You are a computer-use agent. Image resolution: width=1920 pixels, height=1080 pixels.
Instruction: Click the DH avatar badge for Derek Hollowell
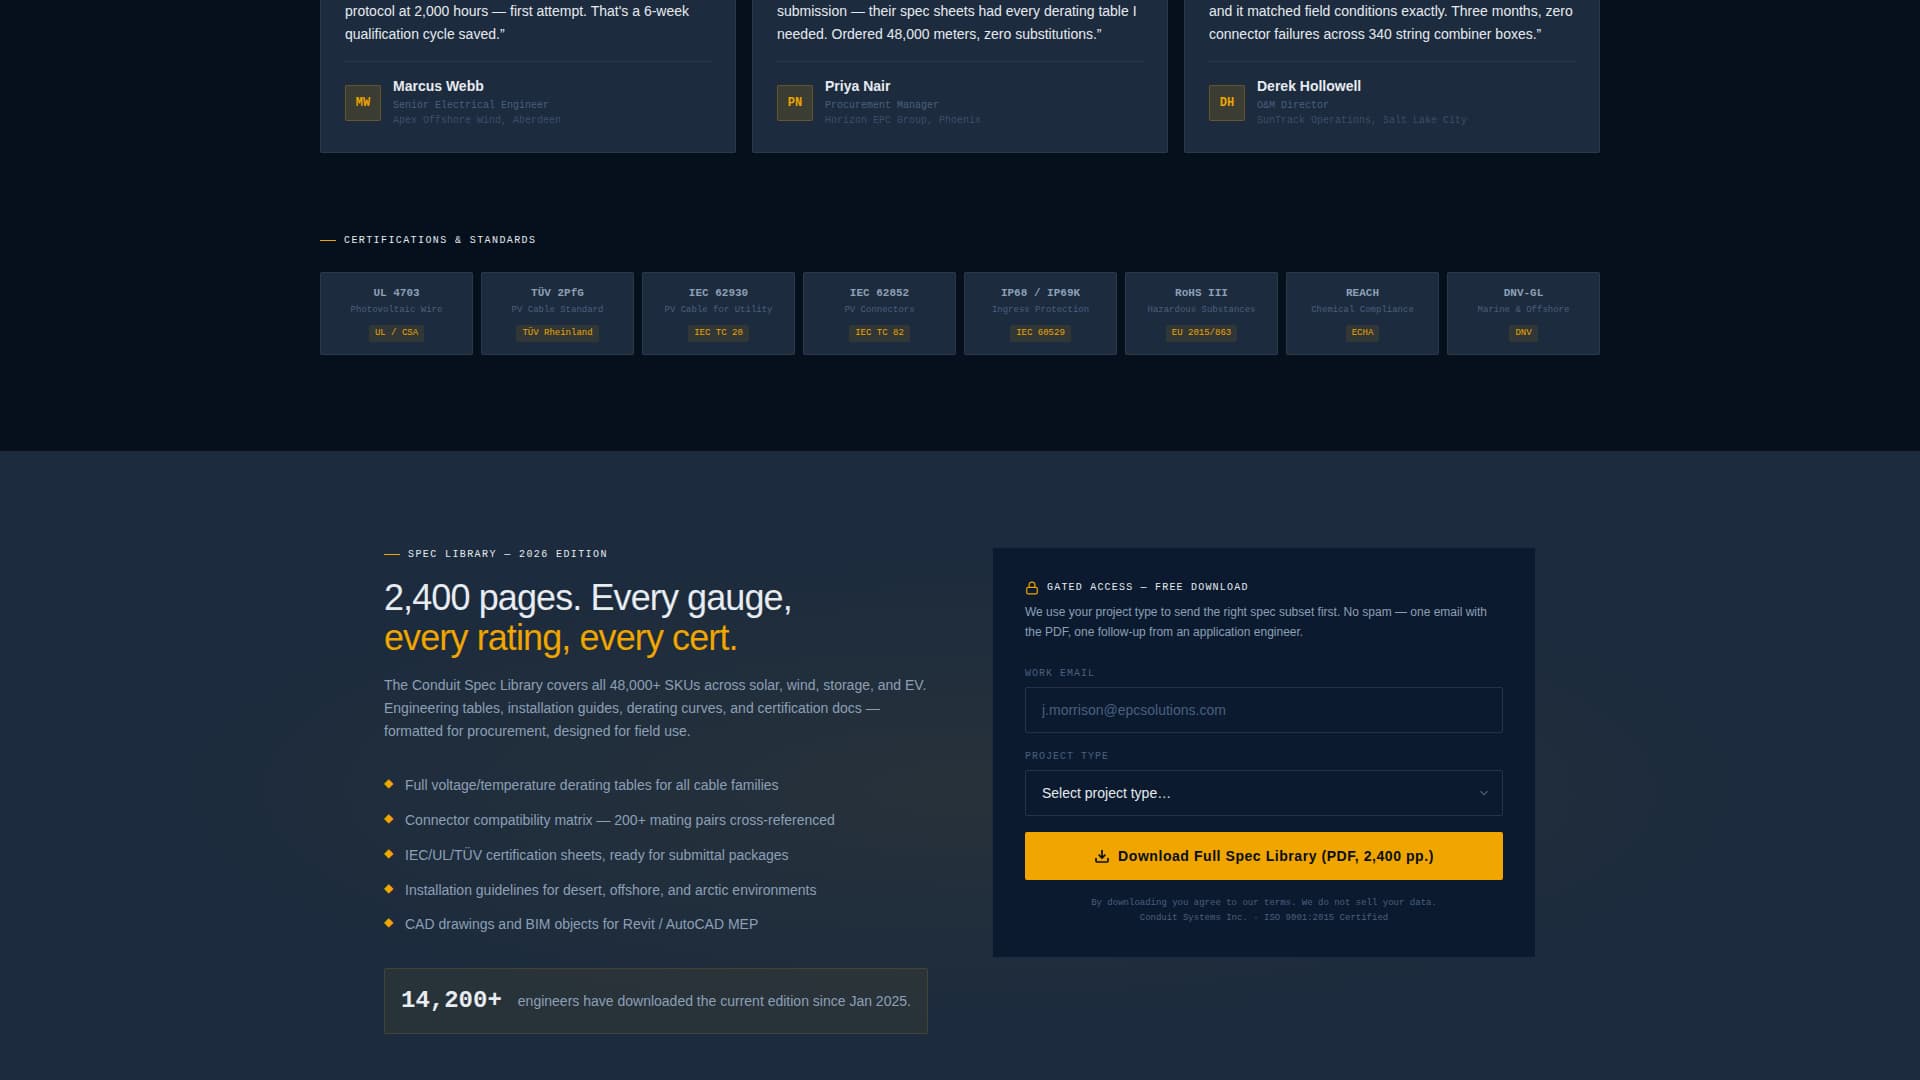click(1226, 102)
